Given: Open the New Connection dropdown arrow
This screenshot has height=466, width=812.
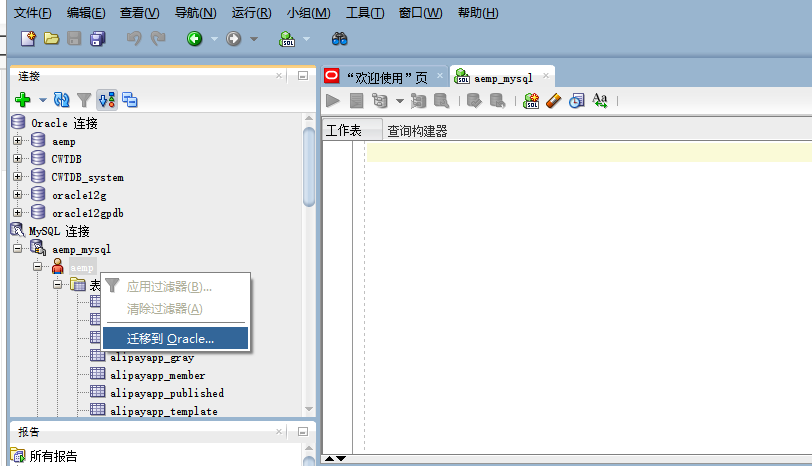Looking at the screenshot, I should [x=42, y=100].
